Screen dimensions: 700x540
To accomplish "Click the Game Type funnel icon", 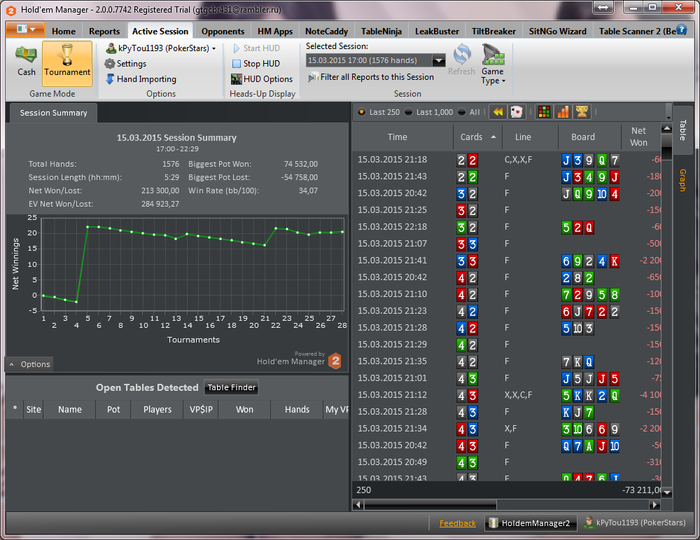I will [493, 54].
